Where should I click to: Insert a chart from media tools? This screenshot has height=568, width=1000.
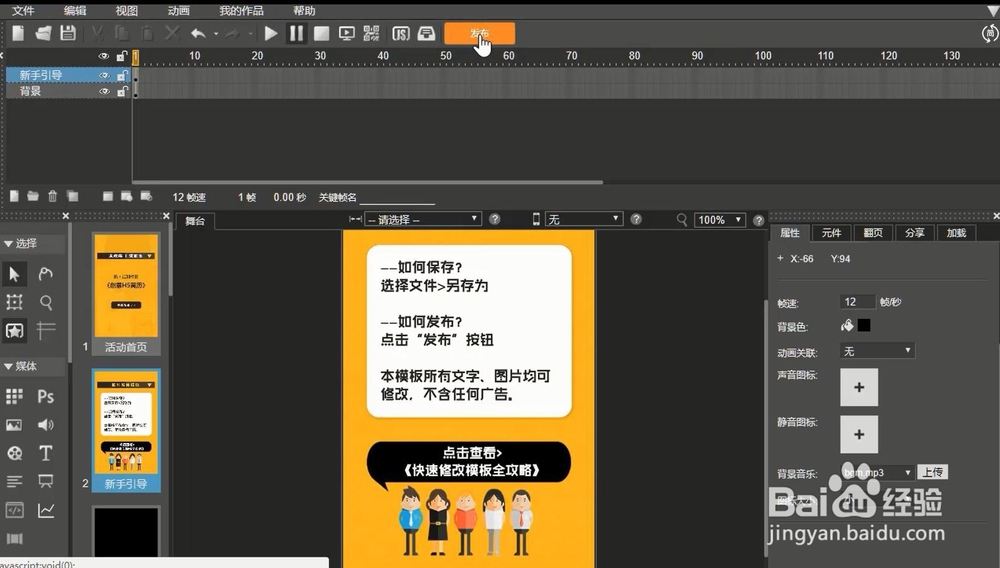pyautogui.click(x=45, y=510)
